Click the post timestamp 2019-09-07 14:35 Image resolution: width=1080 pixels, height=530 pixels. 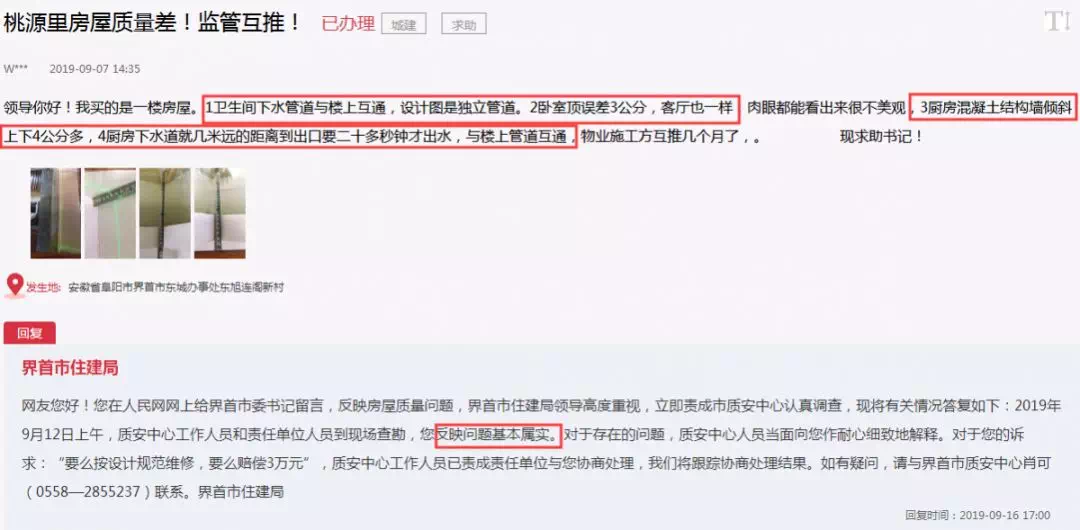coord(95,69)
